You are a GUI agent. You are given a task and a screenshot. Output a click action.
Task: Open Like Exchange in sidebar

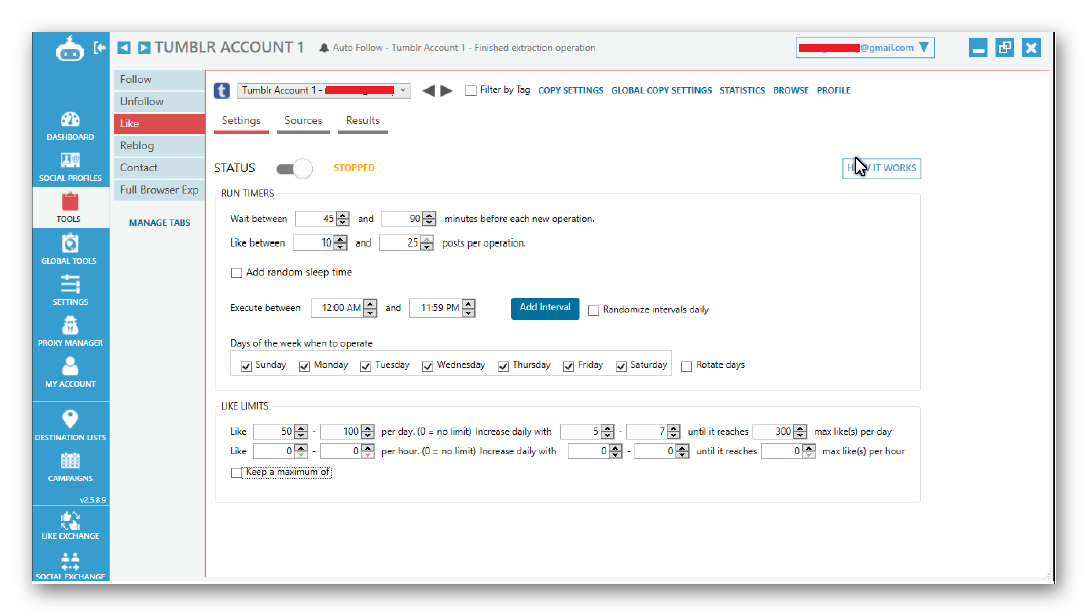70,525
